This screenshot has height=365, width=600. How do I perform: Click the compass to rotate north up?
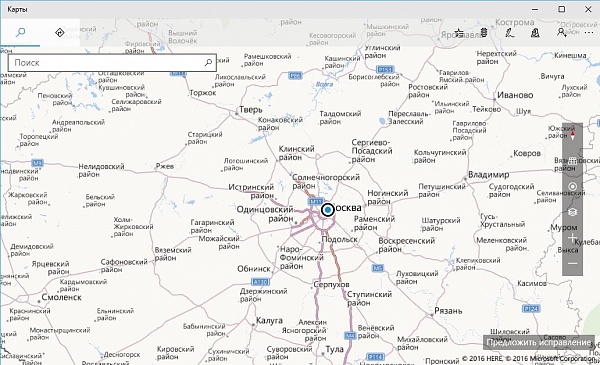coord(572,135)
